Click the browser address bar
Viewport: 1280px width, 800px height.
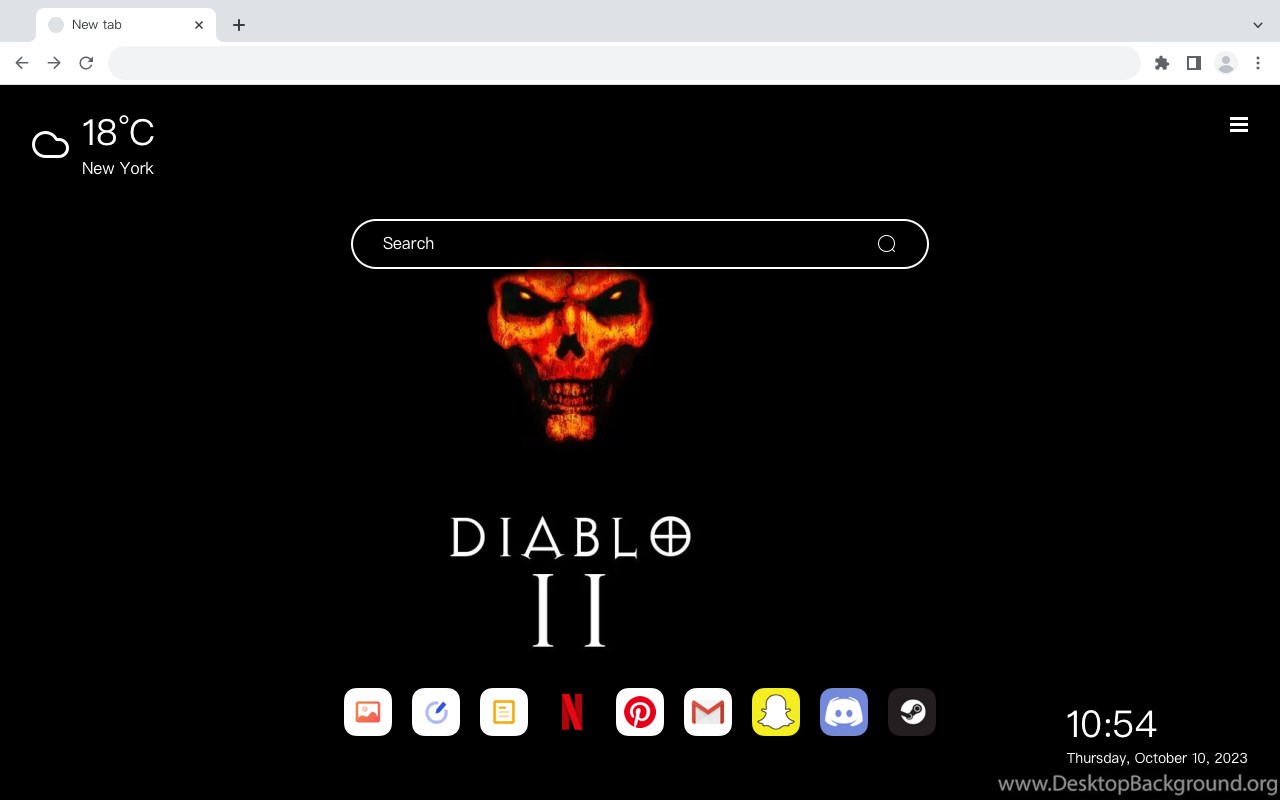click(624, 63)
